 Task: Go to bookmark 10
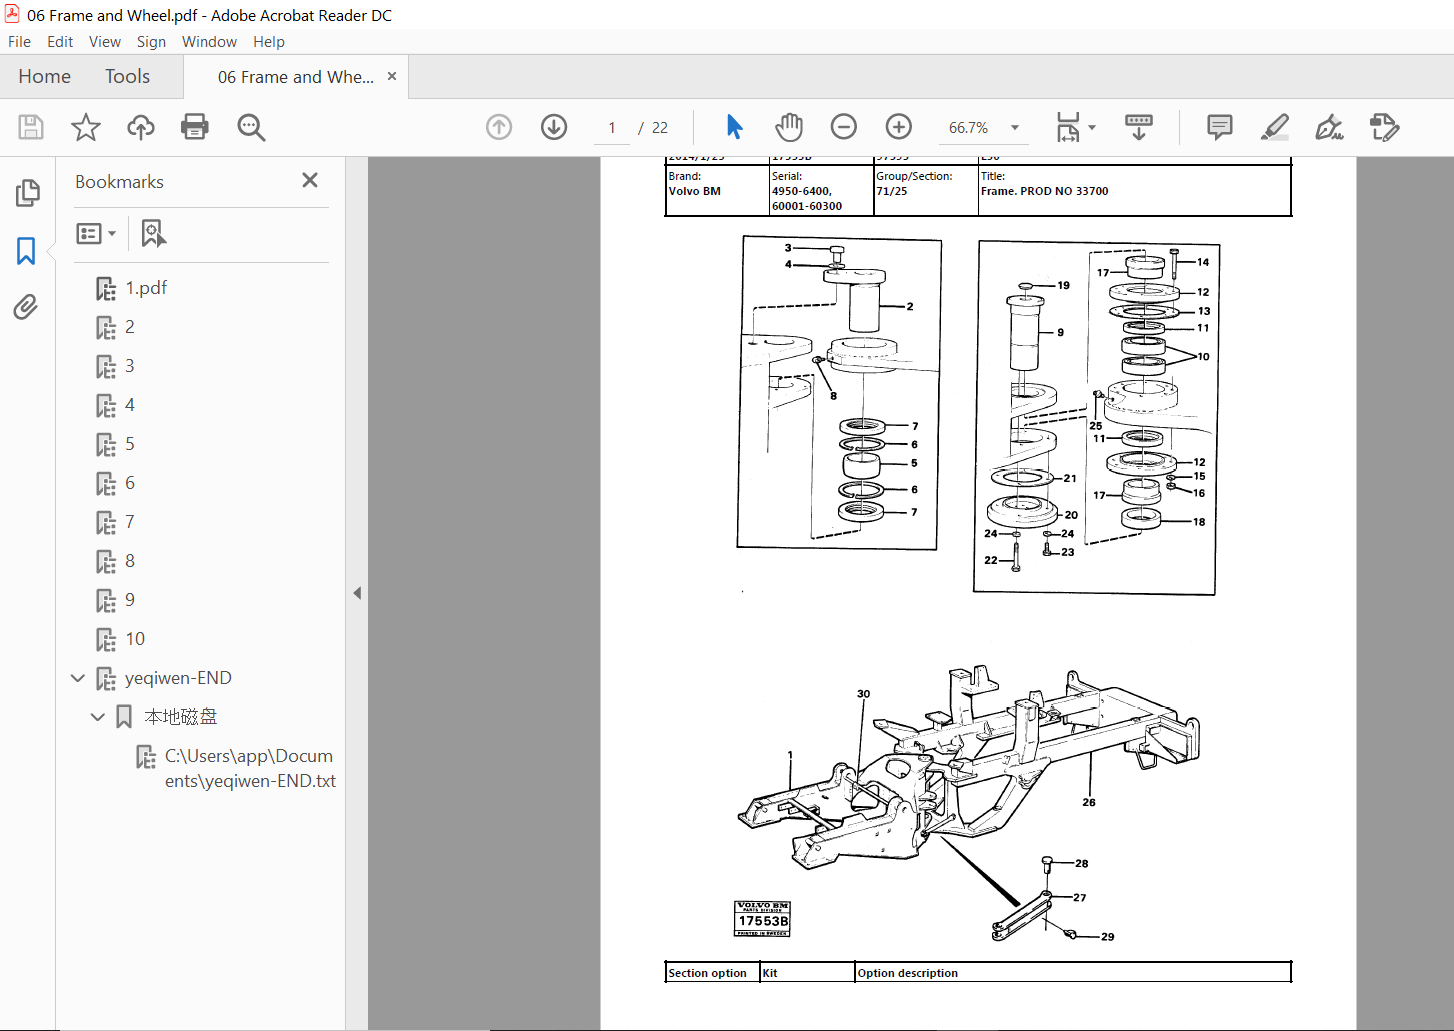pos(135,639)
